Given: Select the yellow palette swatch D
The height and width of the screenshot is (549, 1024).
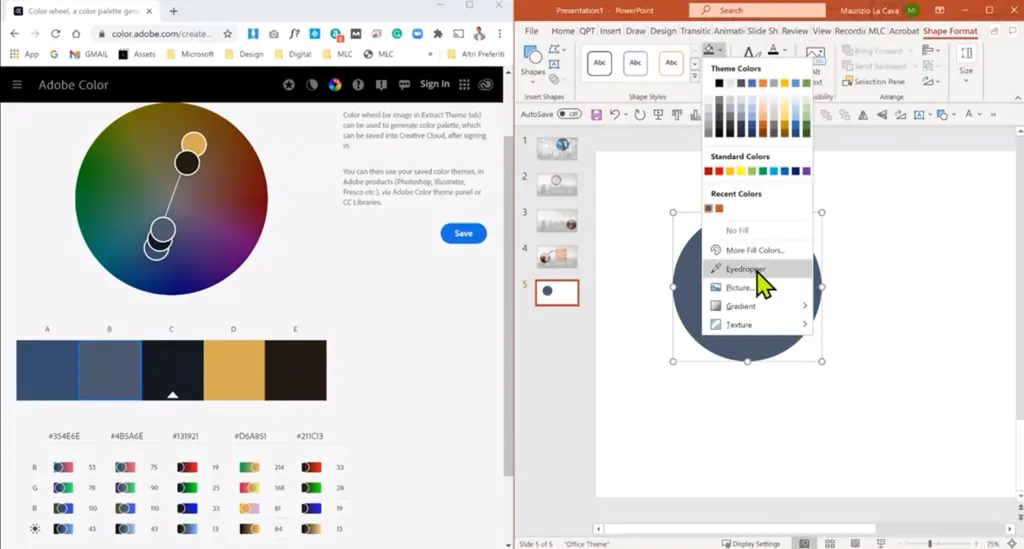Looking at the screenshot, I should click(x=234, y=370).
